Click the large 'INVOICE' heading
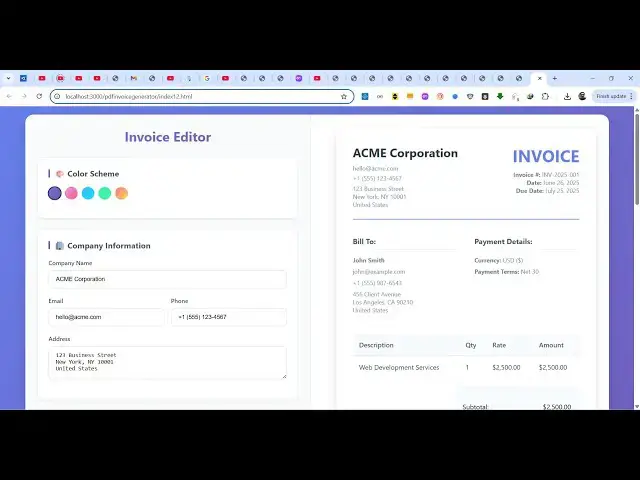This screenshot has height=480, width=640. click(546, 156)
